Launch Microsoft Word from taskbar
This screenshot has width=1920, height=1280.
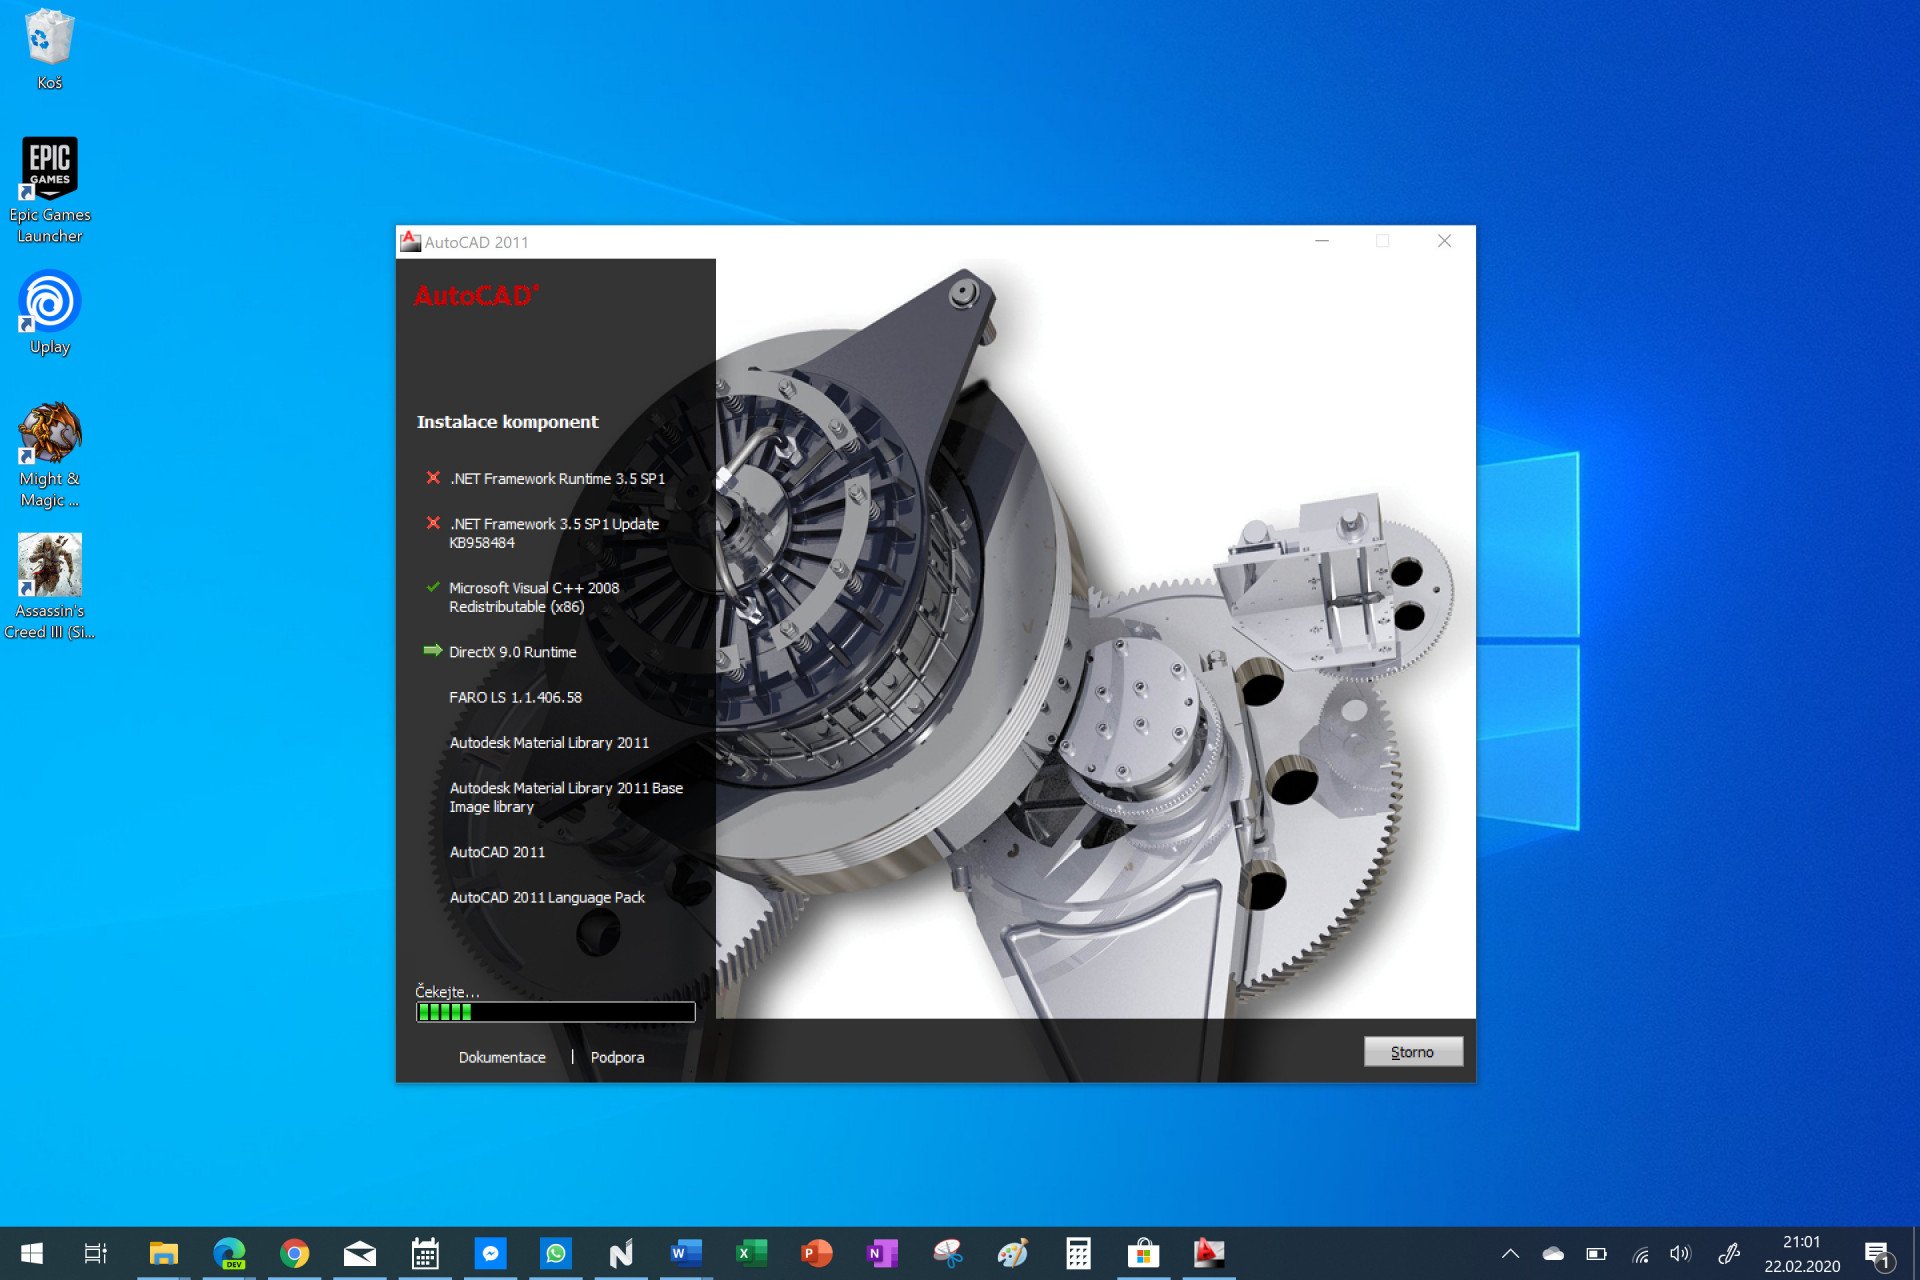(x=686, y=1253)
